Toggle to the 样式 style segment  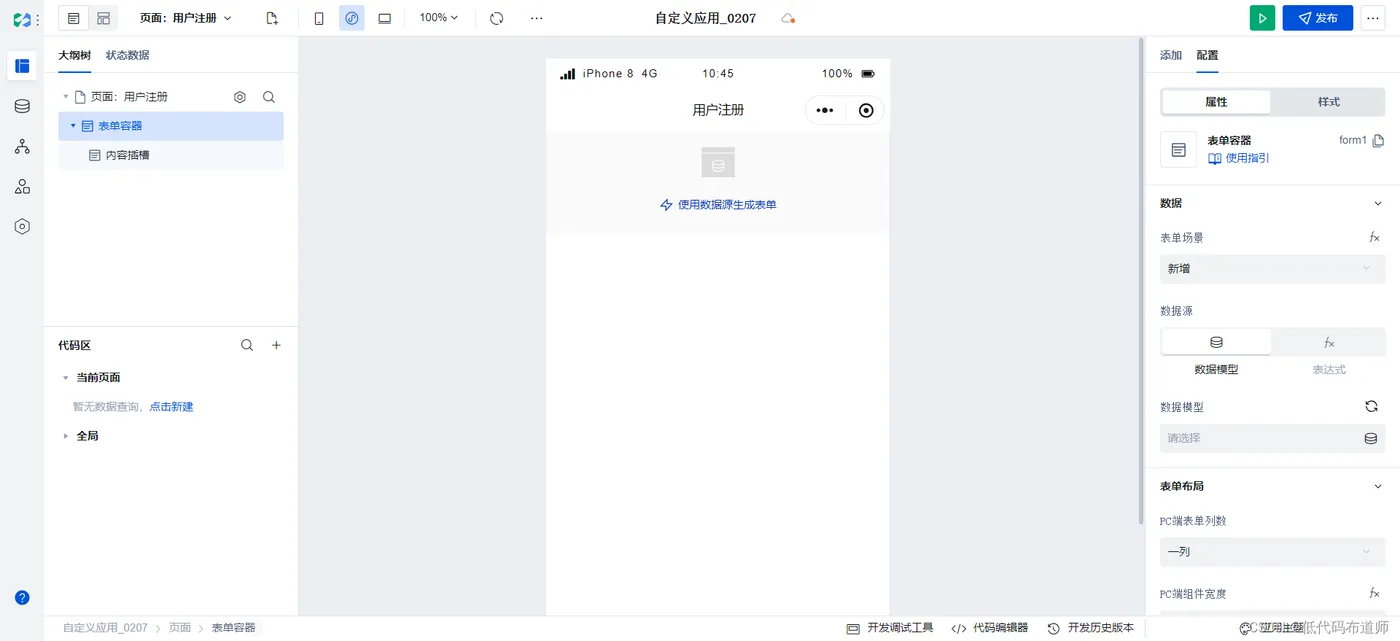(x=1328, y=102)
